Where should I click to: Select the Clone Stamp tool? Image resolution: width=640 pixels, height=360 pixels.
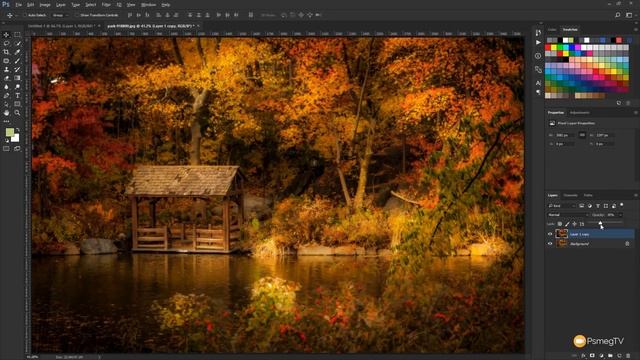click(x=7, y=69)
